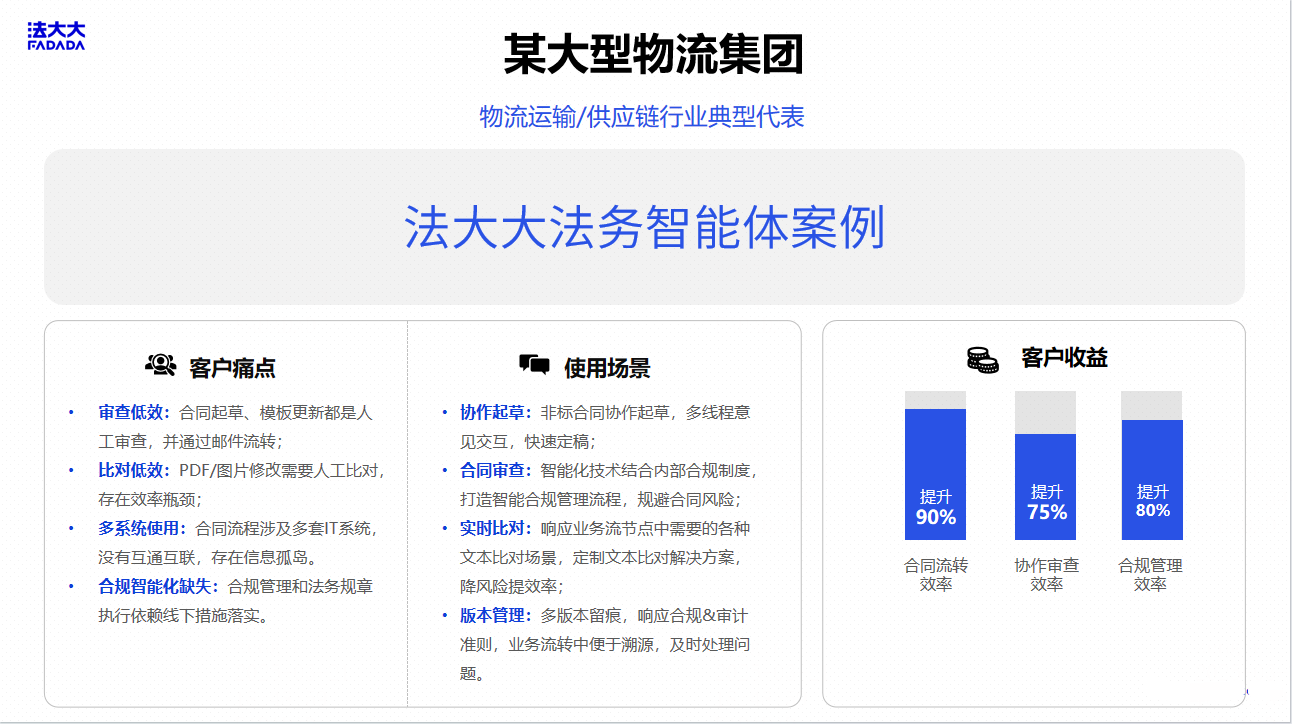Screen dimensions: 1292x724
Task: Click the 提升 80% bar
Action: 1152,480
